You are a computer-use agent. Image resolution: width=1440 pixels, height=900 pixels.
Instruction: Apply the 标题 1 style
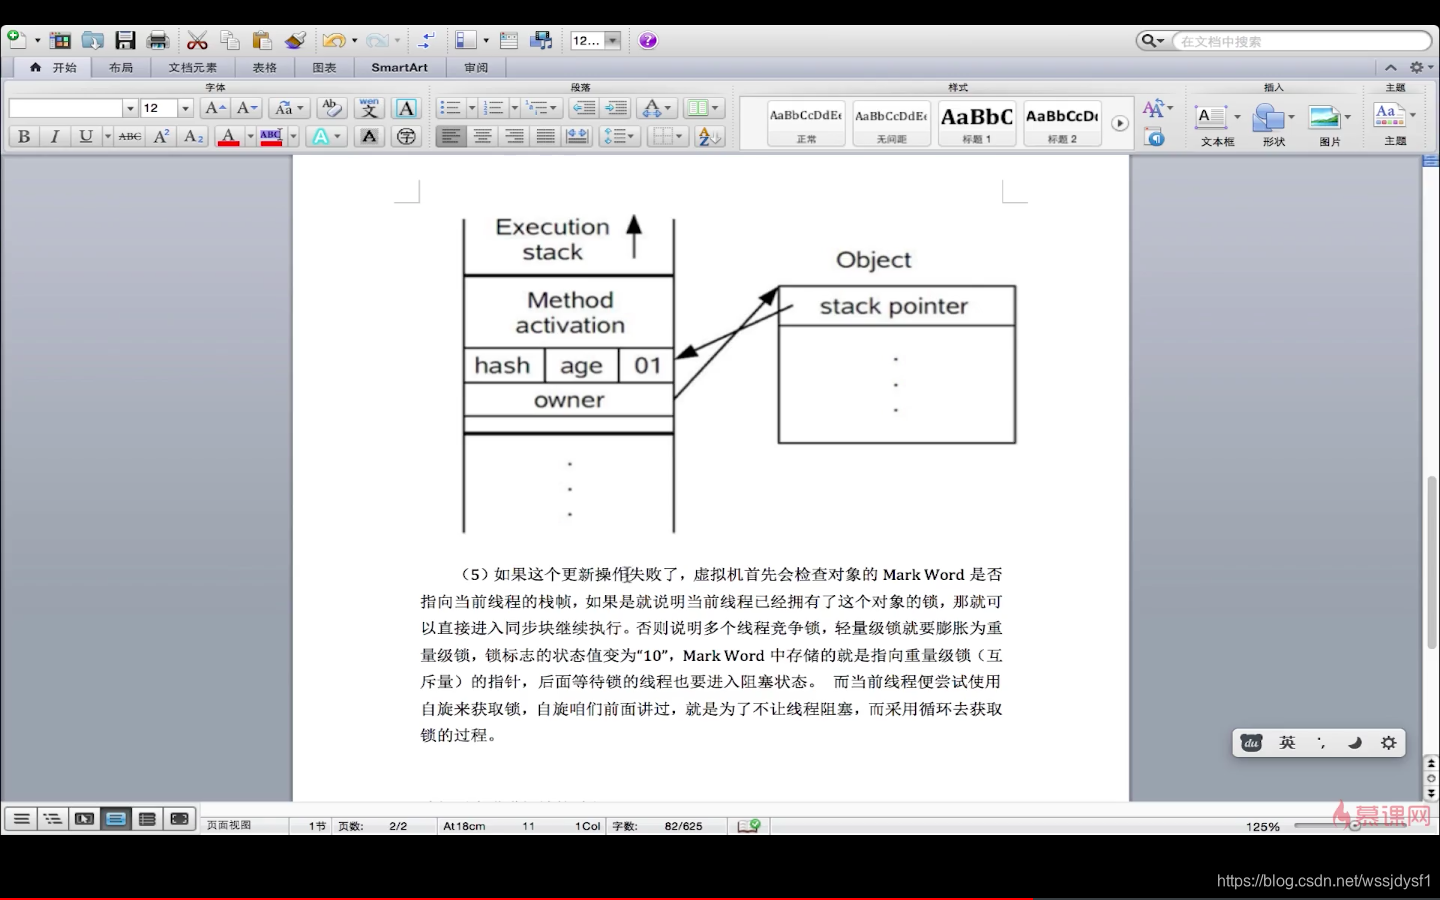click(977, 123)
